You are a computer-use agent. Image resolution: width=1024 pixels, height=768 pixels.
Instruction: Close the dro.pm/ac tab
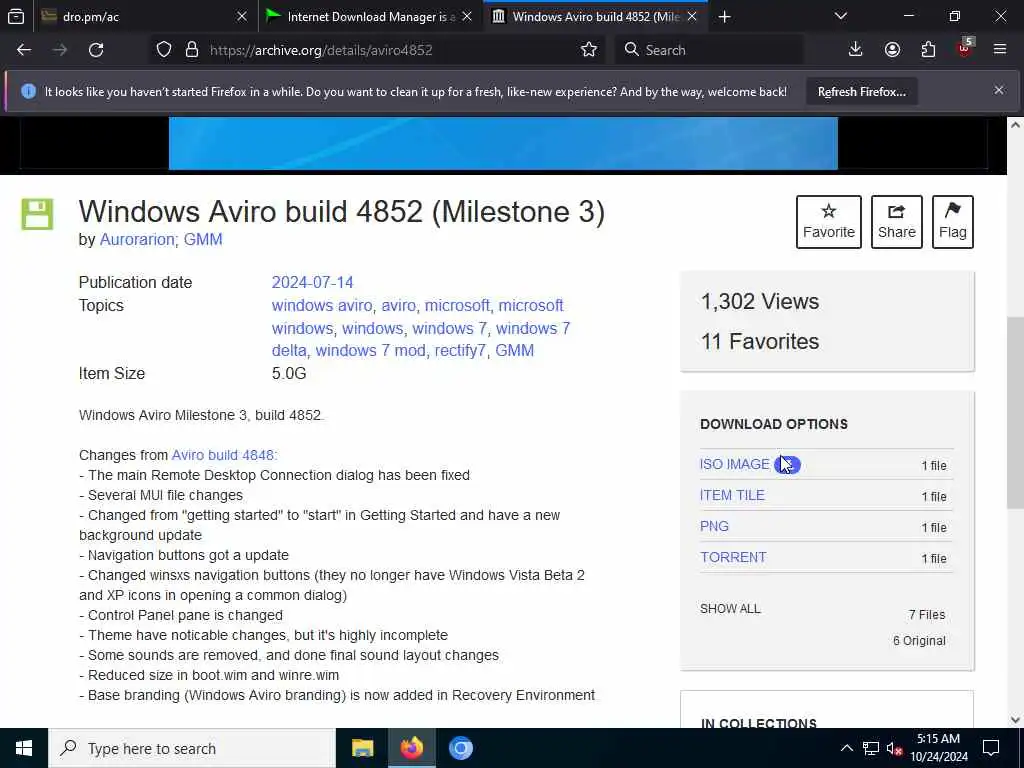pos(242,16)
